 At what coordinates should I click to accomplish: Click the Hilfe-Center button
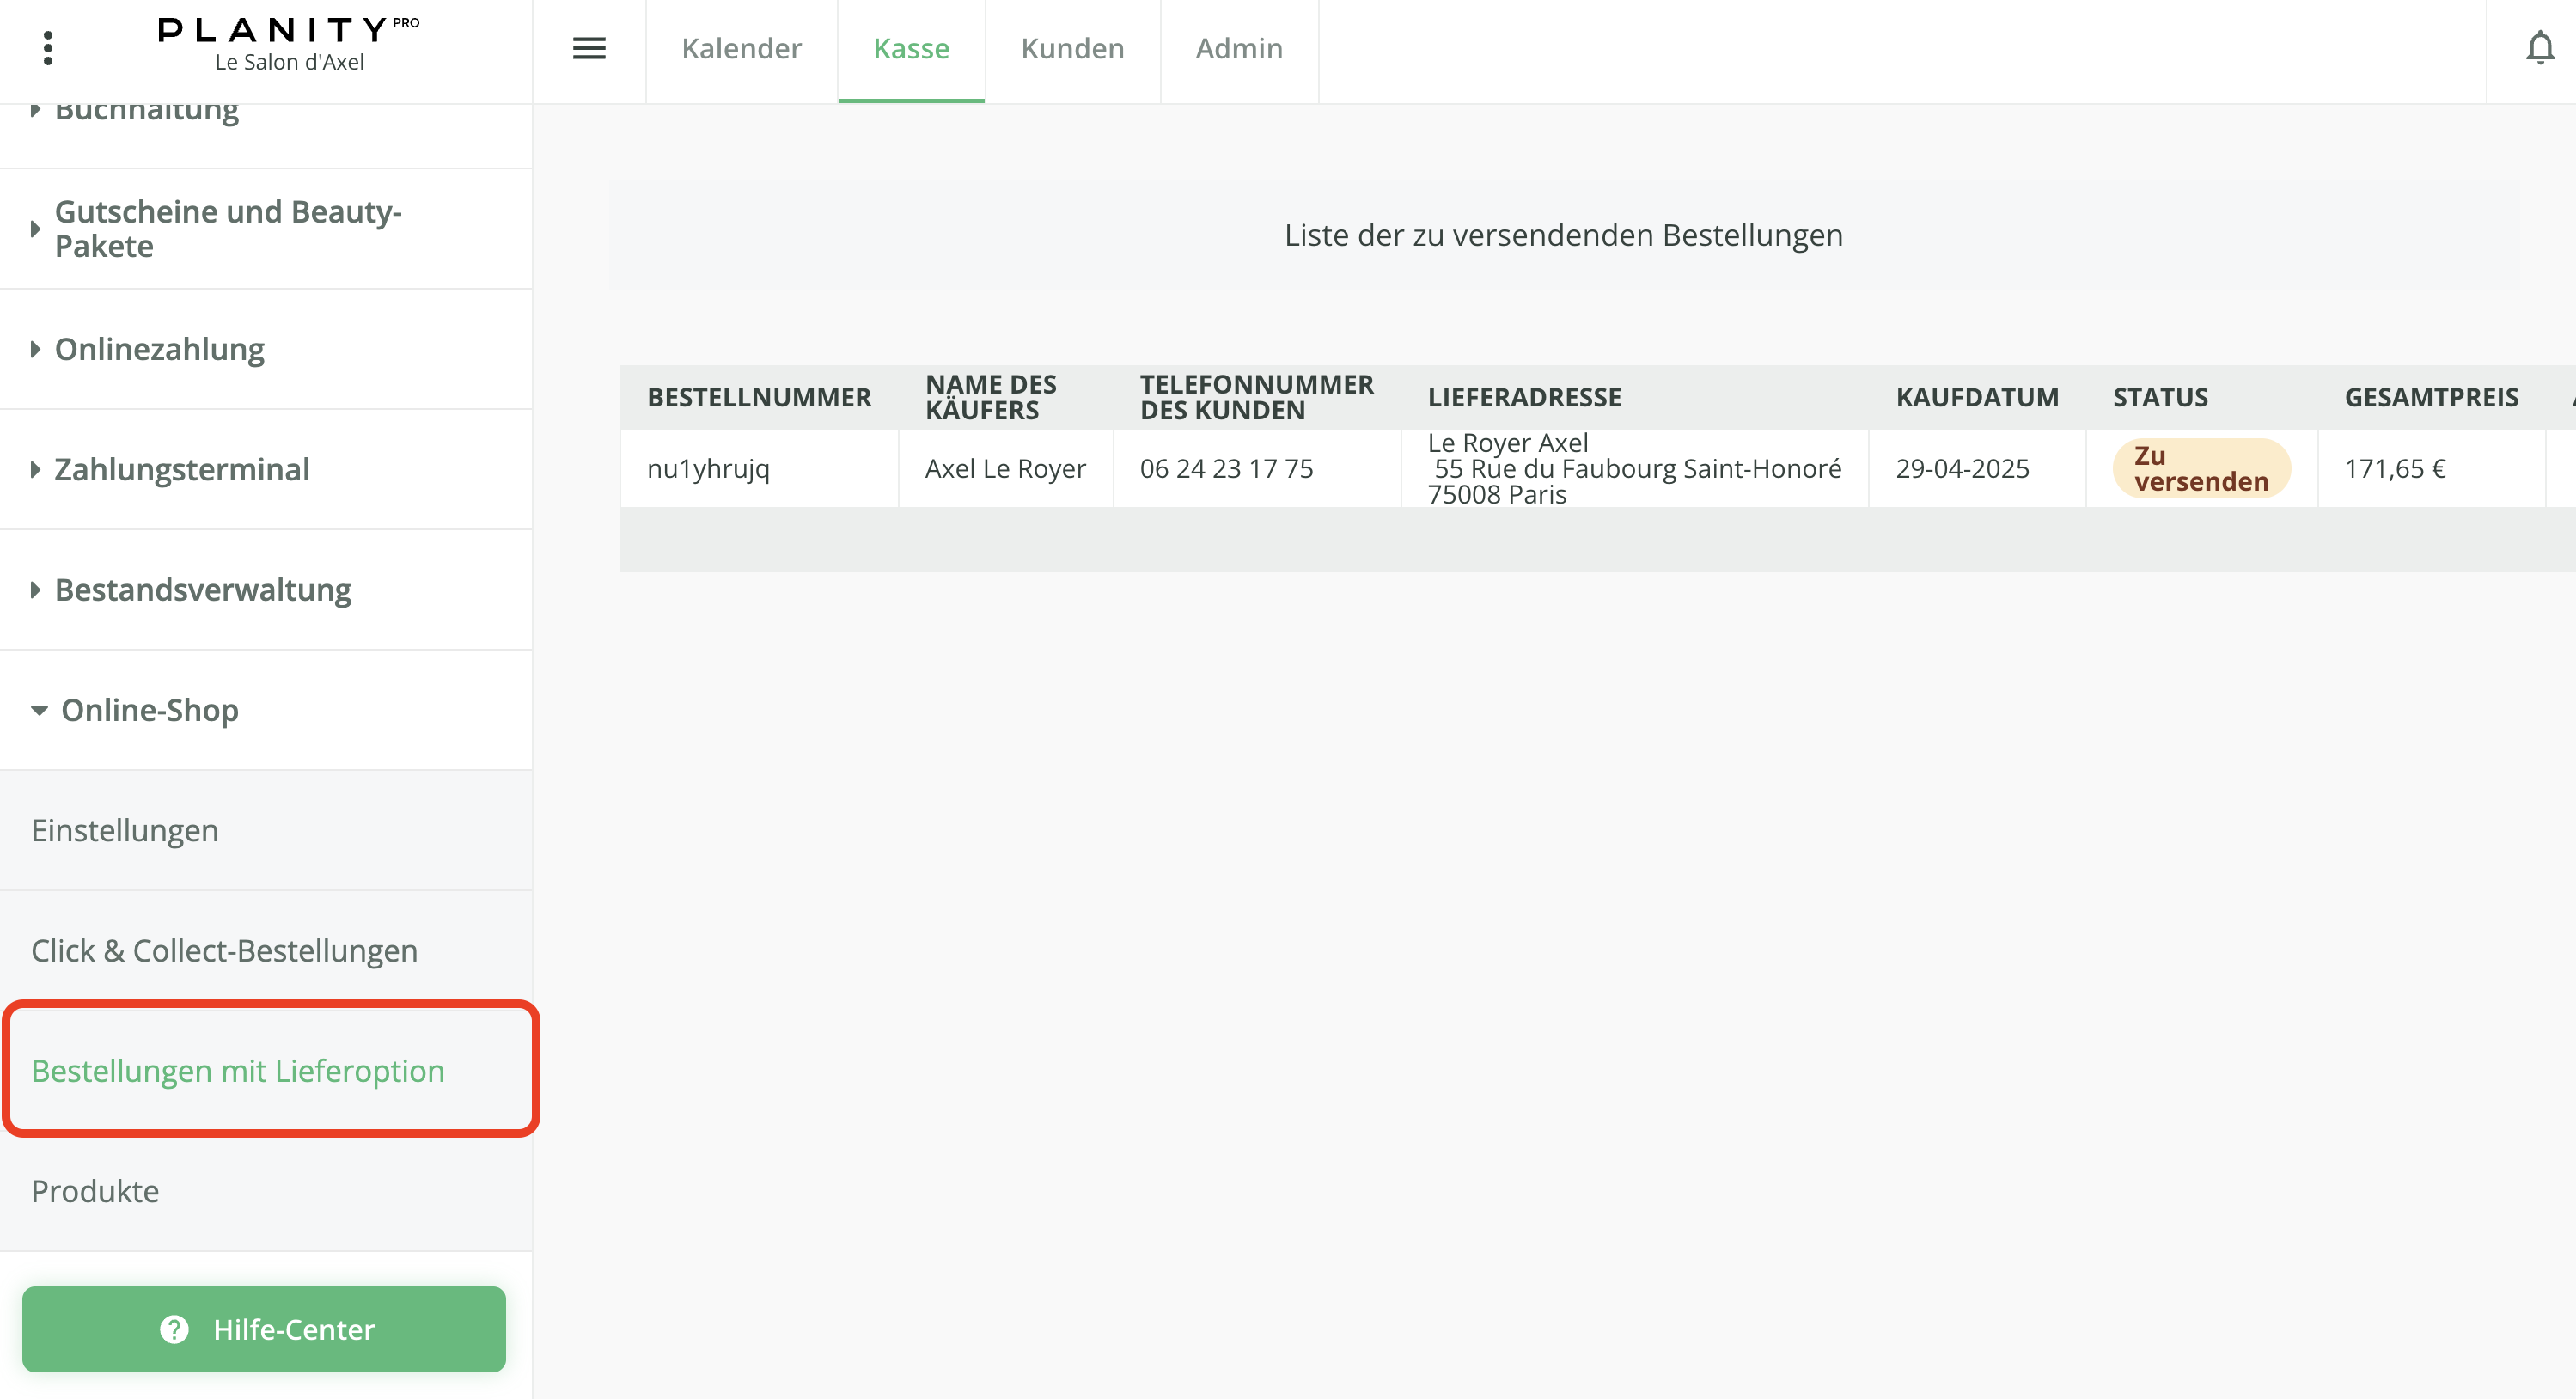tap(264, 1329)
